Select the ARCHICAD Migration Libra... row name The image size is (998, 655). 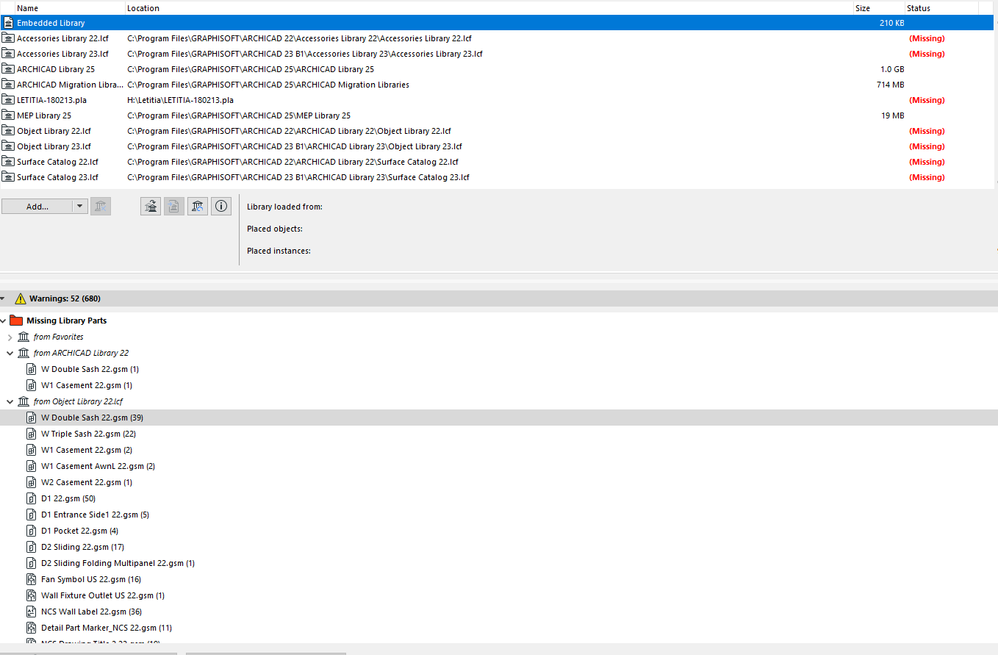(x=70, y=85)
